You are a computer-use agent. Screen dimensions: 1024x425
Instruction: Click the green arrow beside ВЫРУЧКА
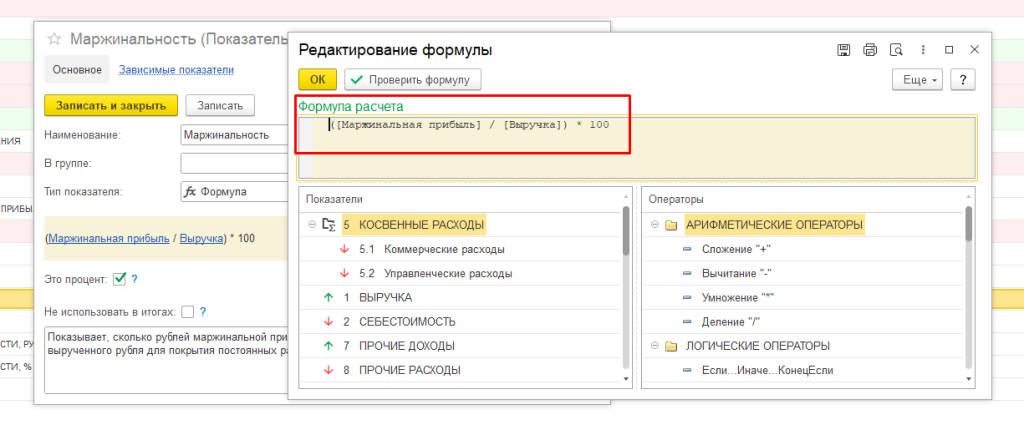point(328,298)
